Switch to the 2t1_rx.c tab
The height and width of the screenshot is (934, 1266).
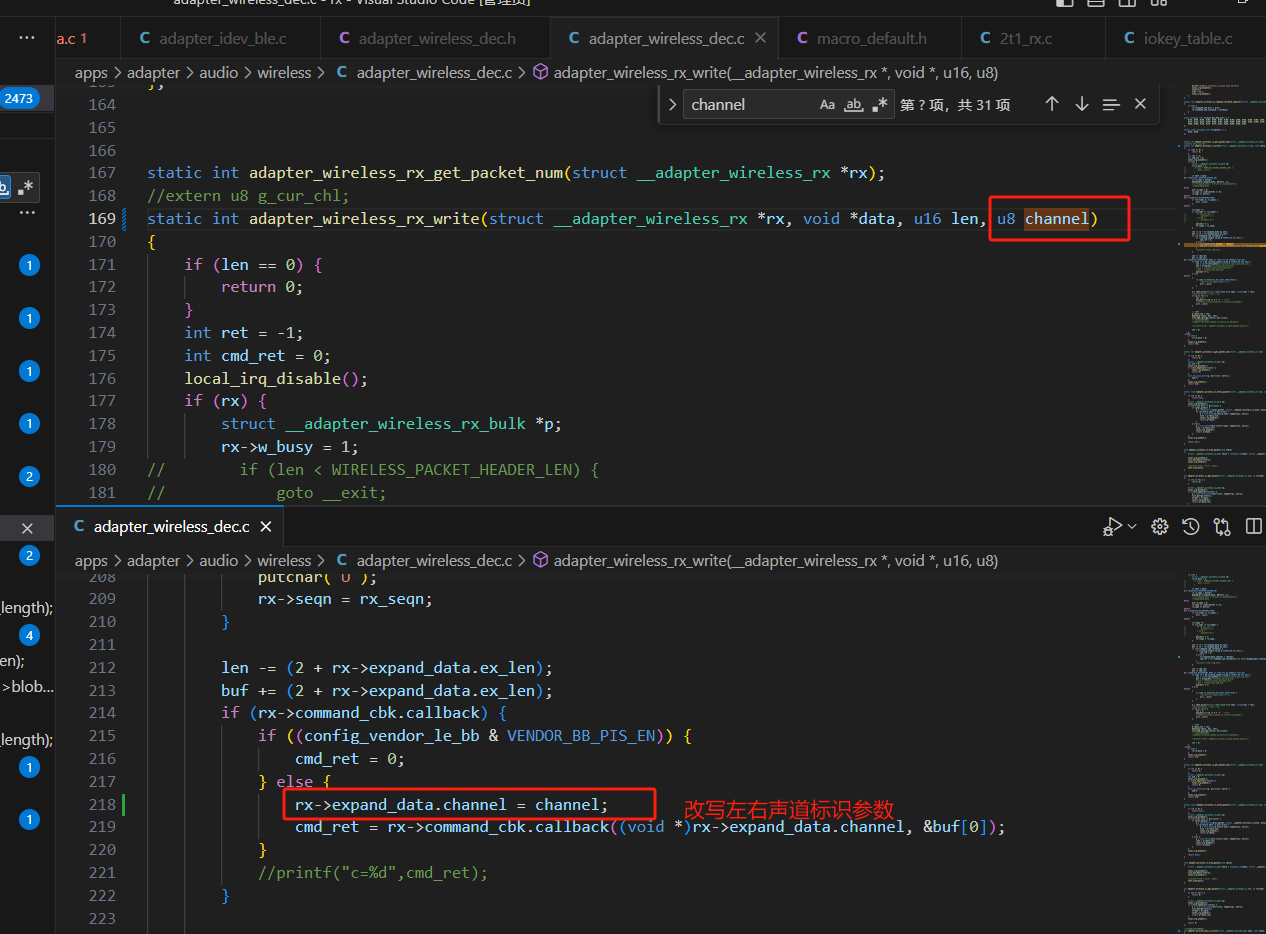click(1033, 38)
